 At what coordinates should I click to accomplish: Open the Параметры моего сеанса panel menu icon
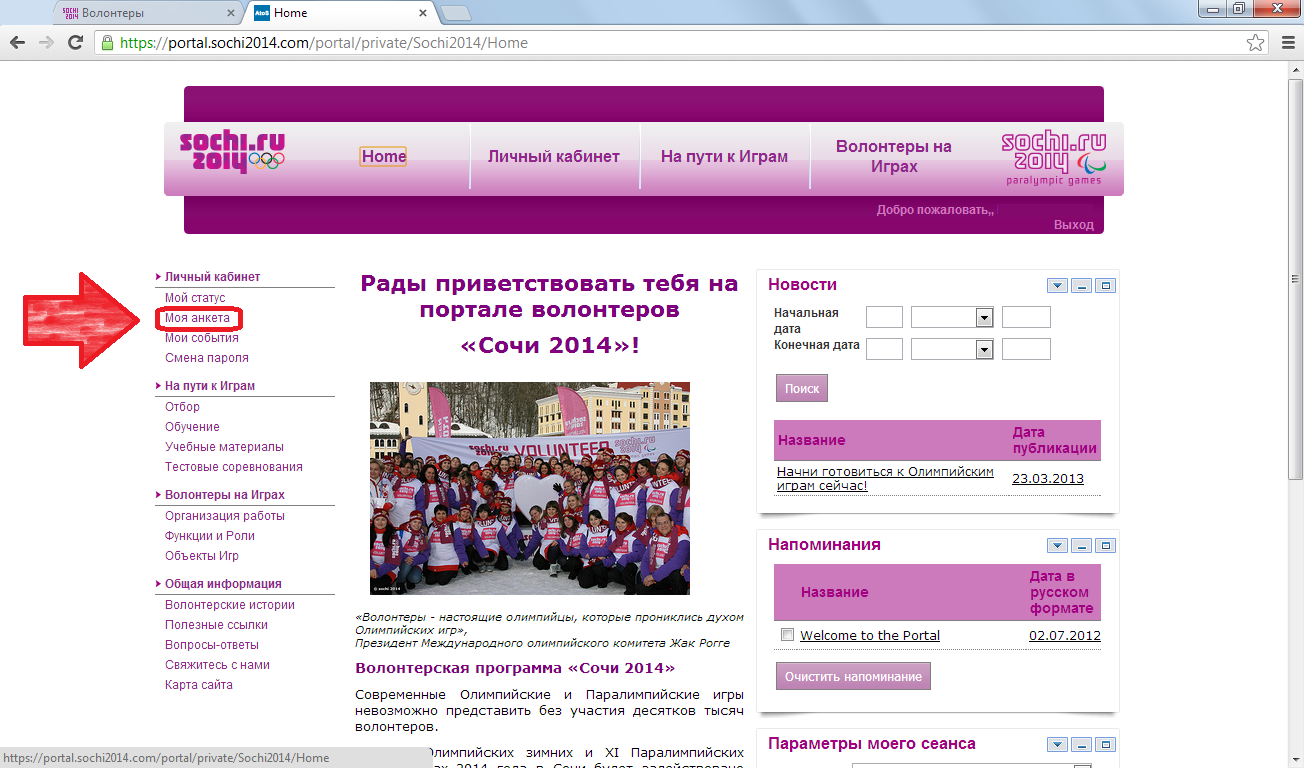tap(1058, 745)
